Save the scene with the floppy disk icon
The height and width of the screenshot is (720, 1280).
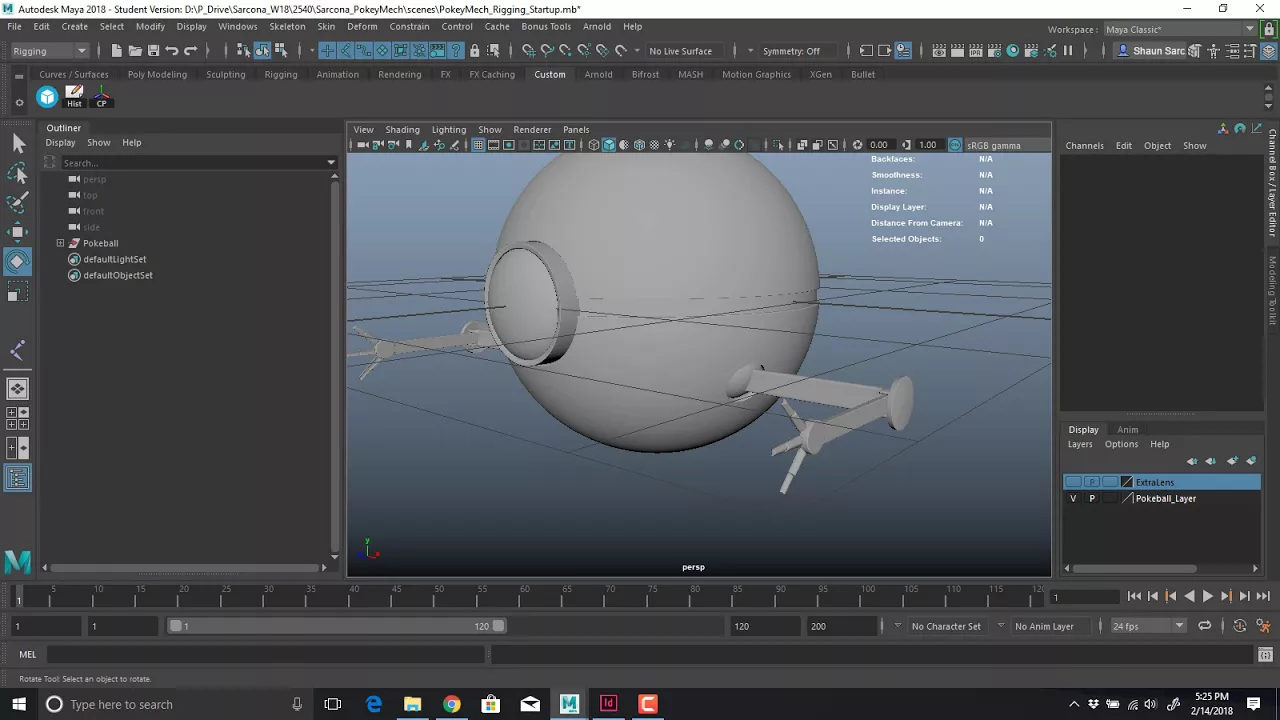coord(153,51)
